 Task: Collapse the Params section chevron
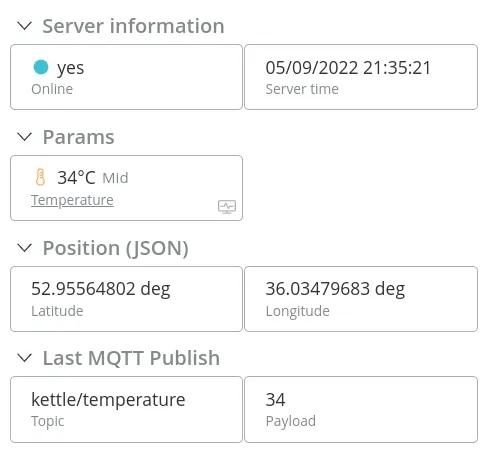click(24, 137)
